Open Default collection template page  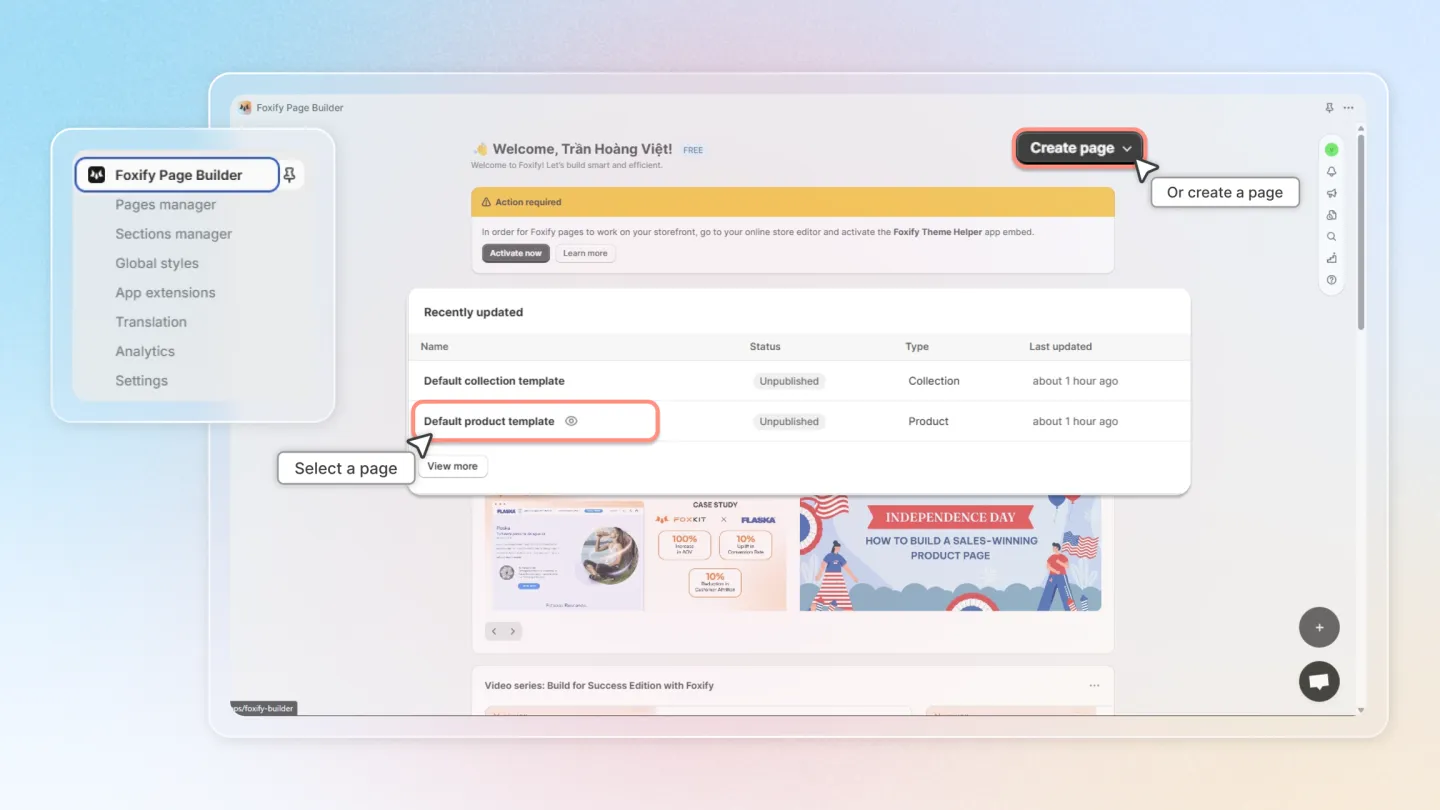click(494, 381)
